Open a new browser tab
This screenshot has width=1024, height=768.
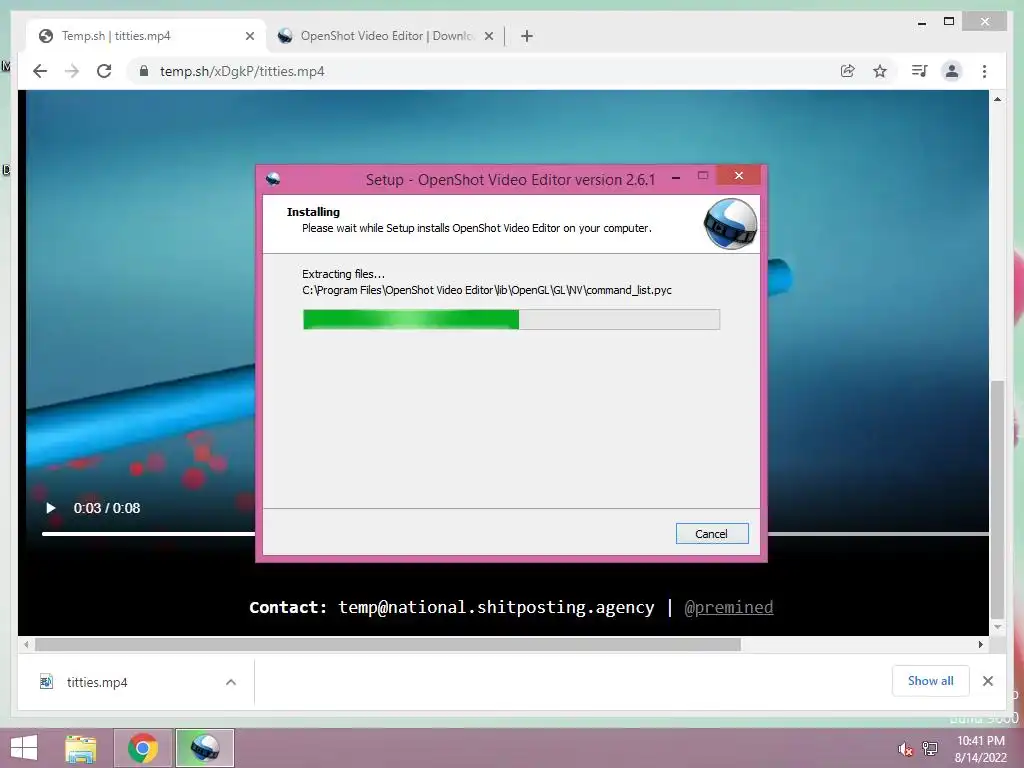tap(527, 36)
